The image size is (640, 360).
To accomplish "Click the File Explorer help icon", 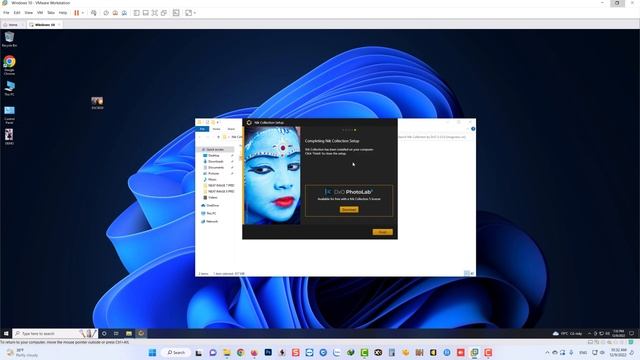I will (473, 129).
